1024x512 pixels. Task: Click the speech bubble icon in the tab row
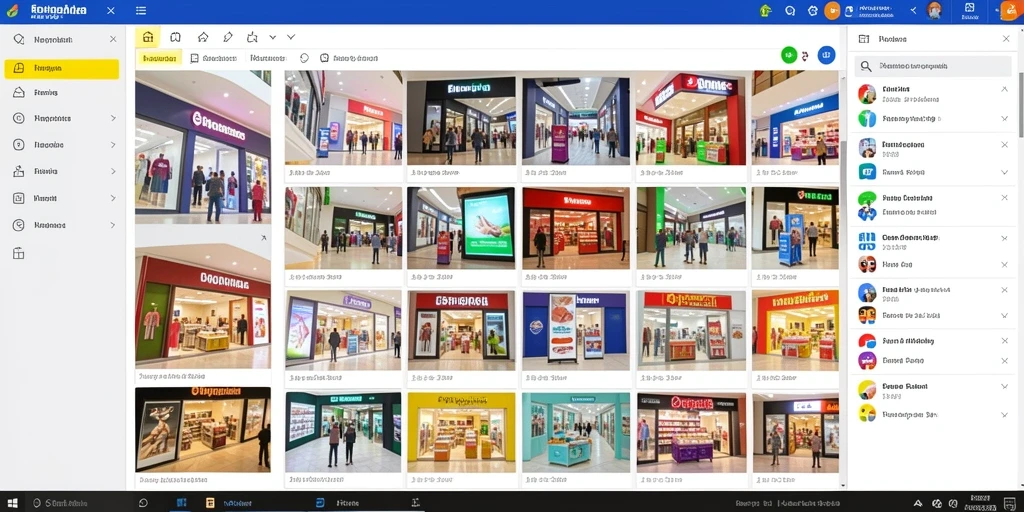[304, 58]
